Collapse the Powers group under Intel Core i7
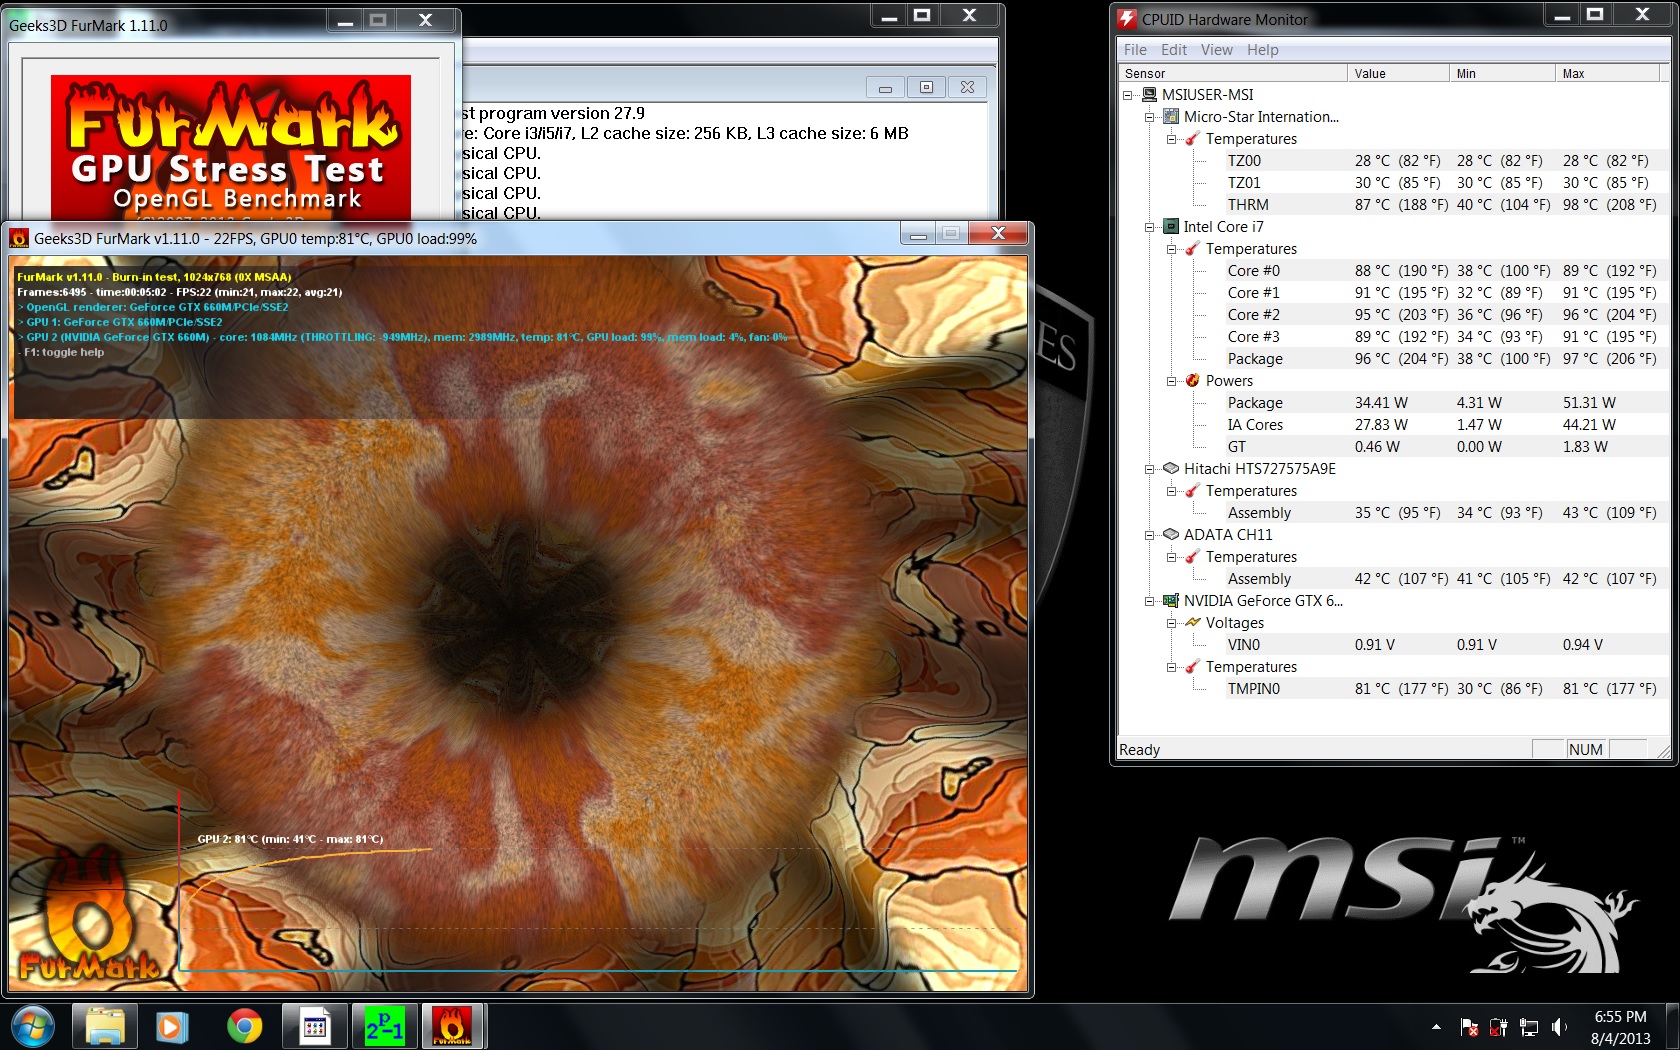 point(1172,381)
